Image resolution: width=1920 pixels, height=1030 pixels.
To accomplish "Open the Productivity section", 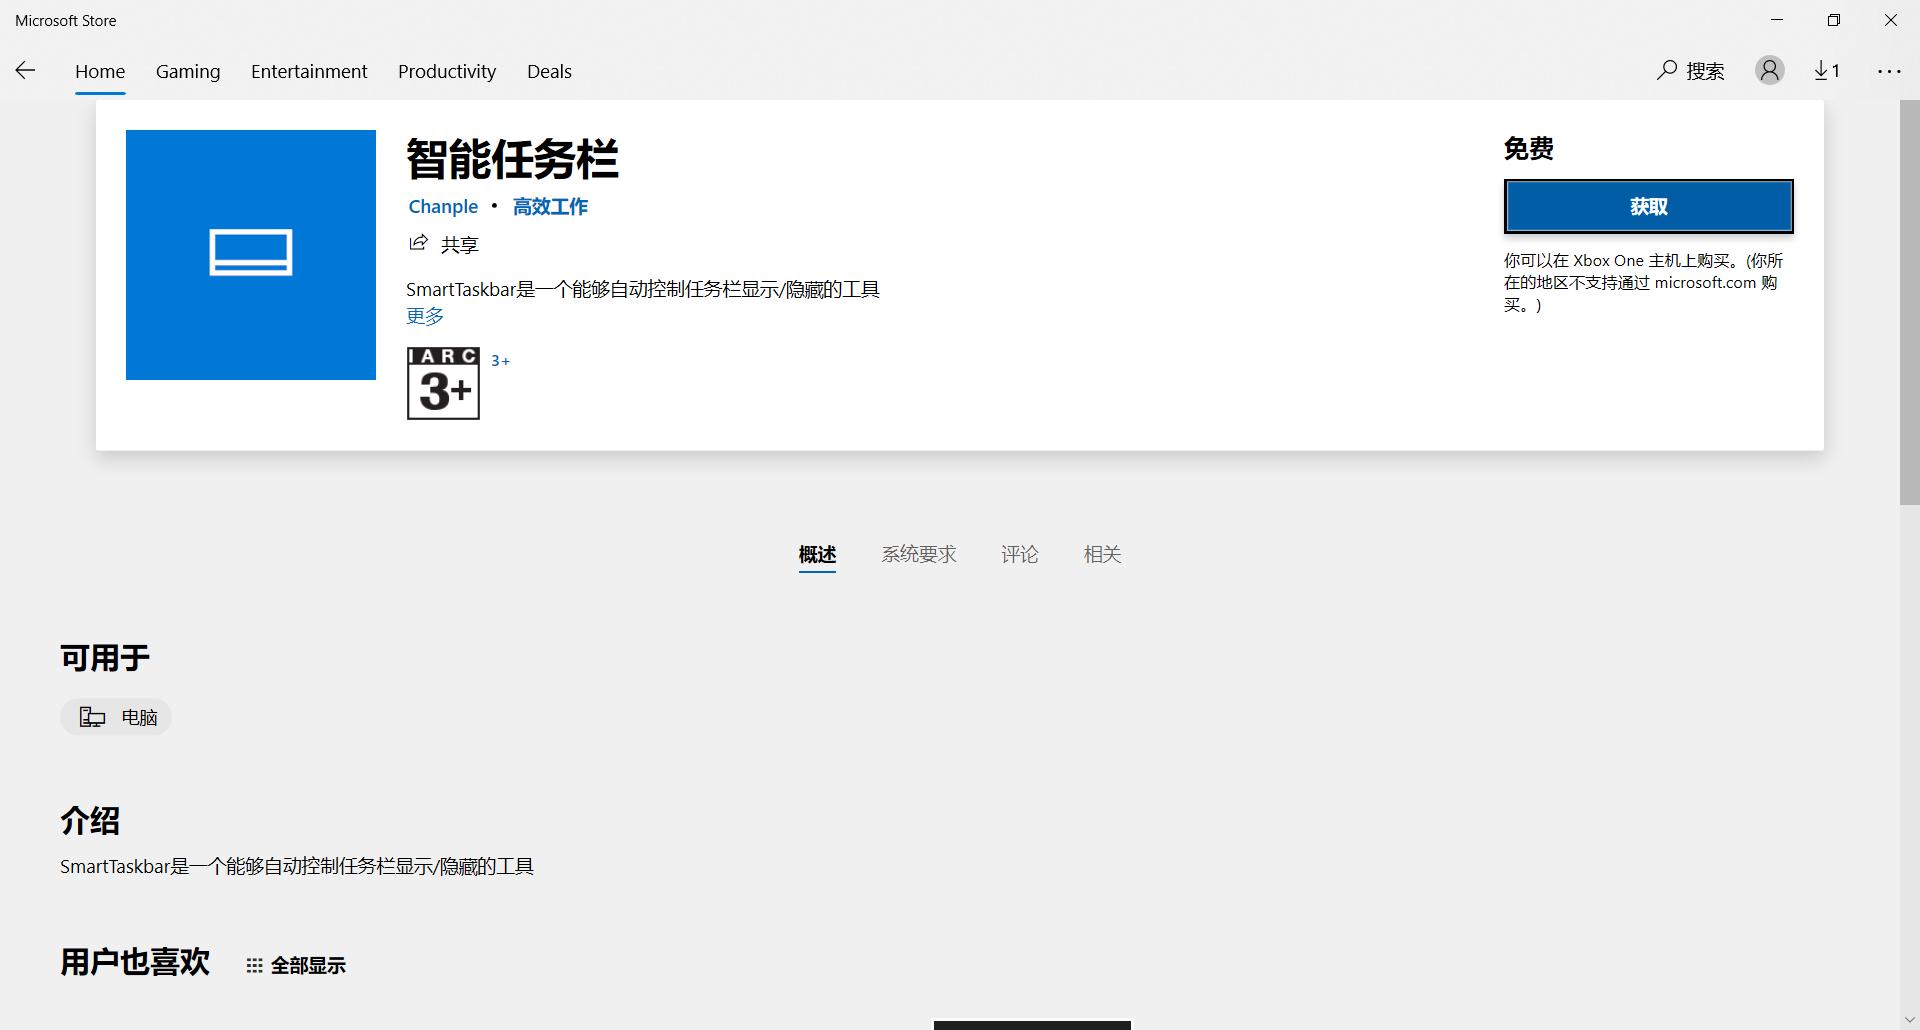I will pos(446,71).
